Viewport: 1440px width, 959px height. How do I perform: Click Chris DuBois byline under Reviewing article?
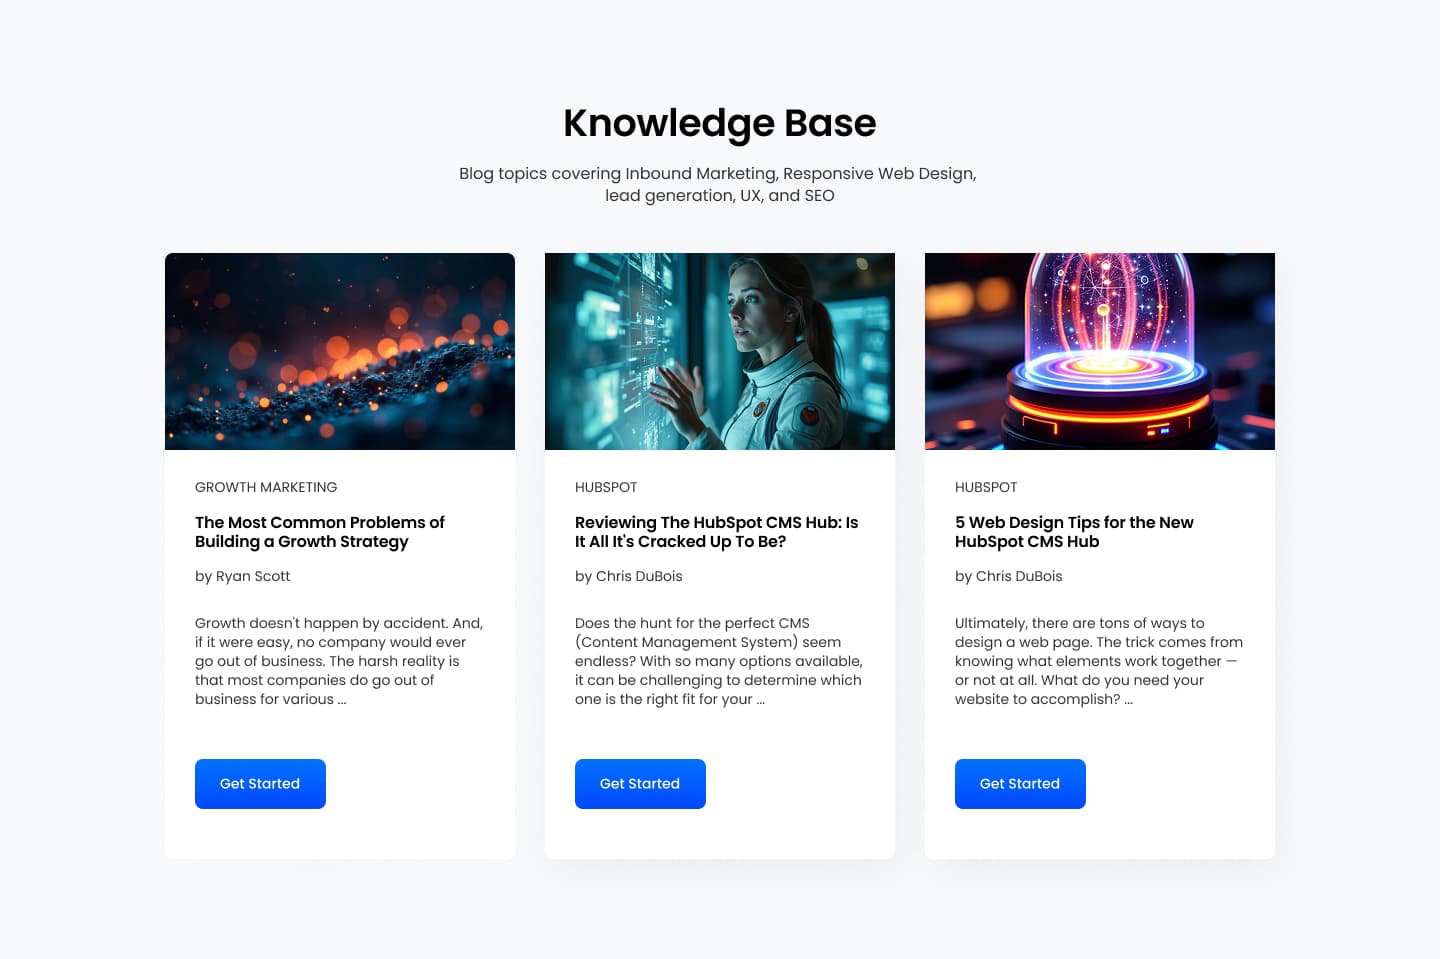pyautogui.click(x=629, y=576)
